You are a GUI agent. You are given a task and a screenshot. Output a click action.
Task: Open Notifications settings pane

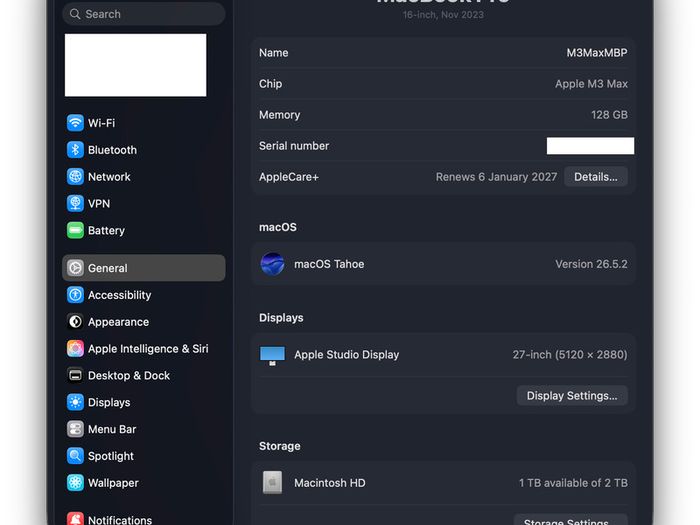144,519
